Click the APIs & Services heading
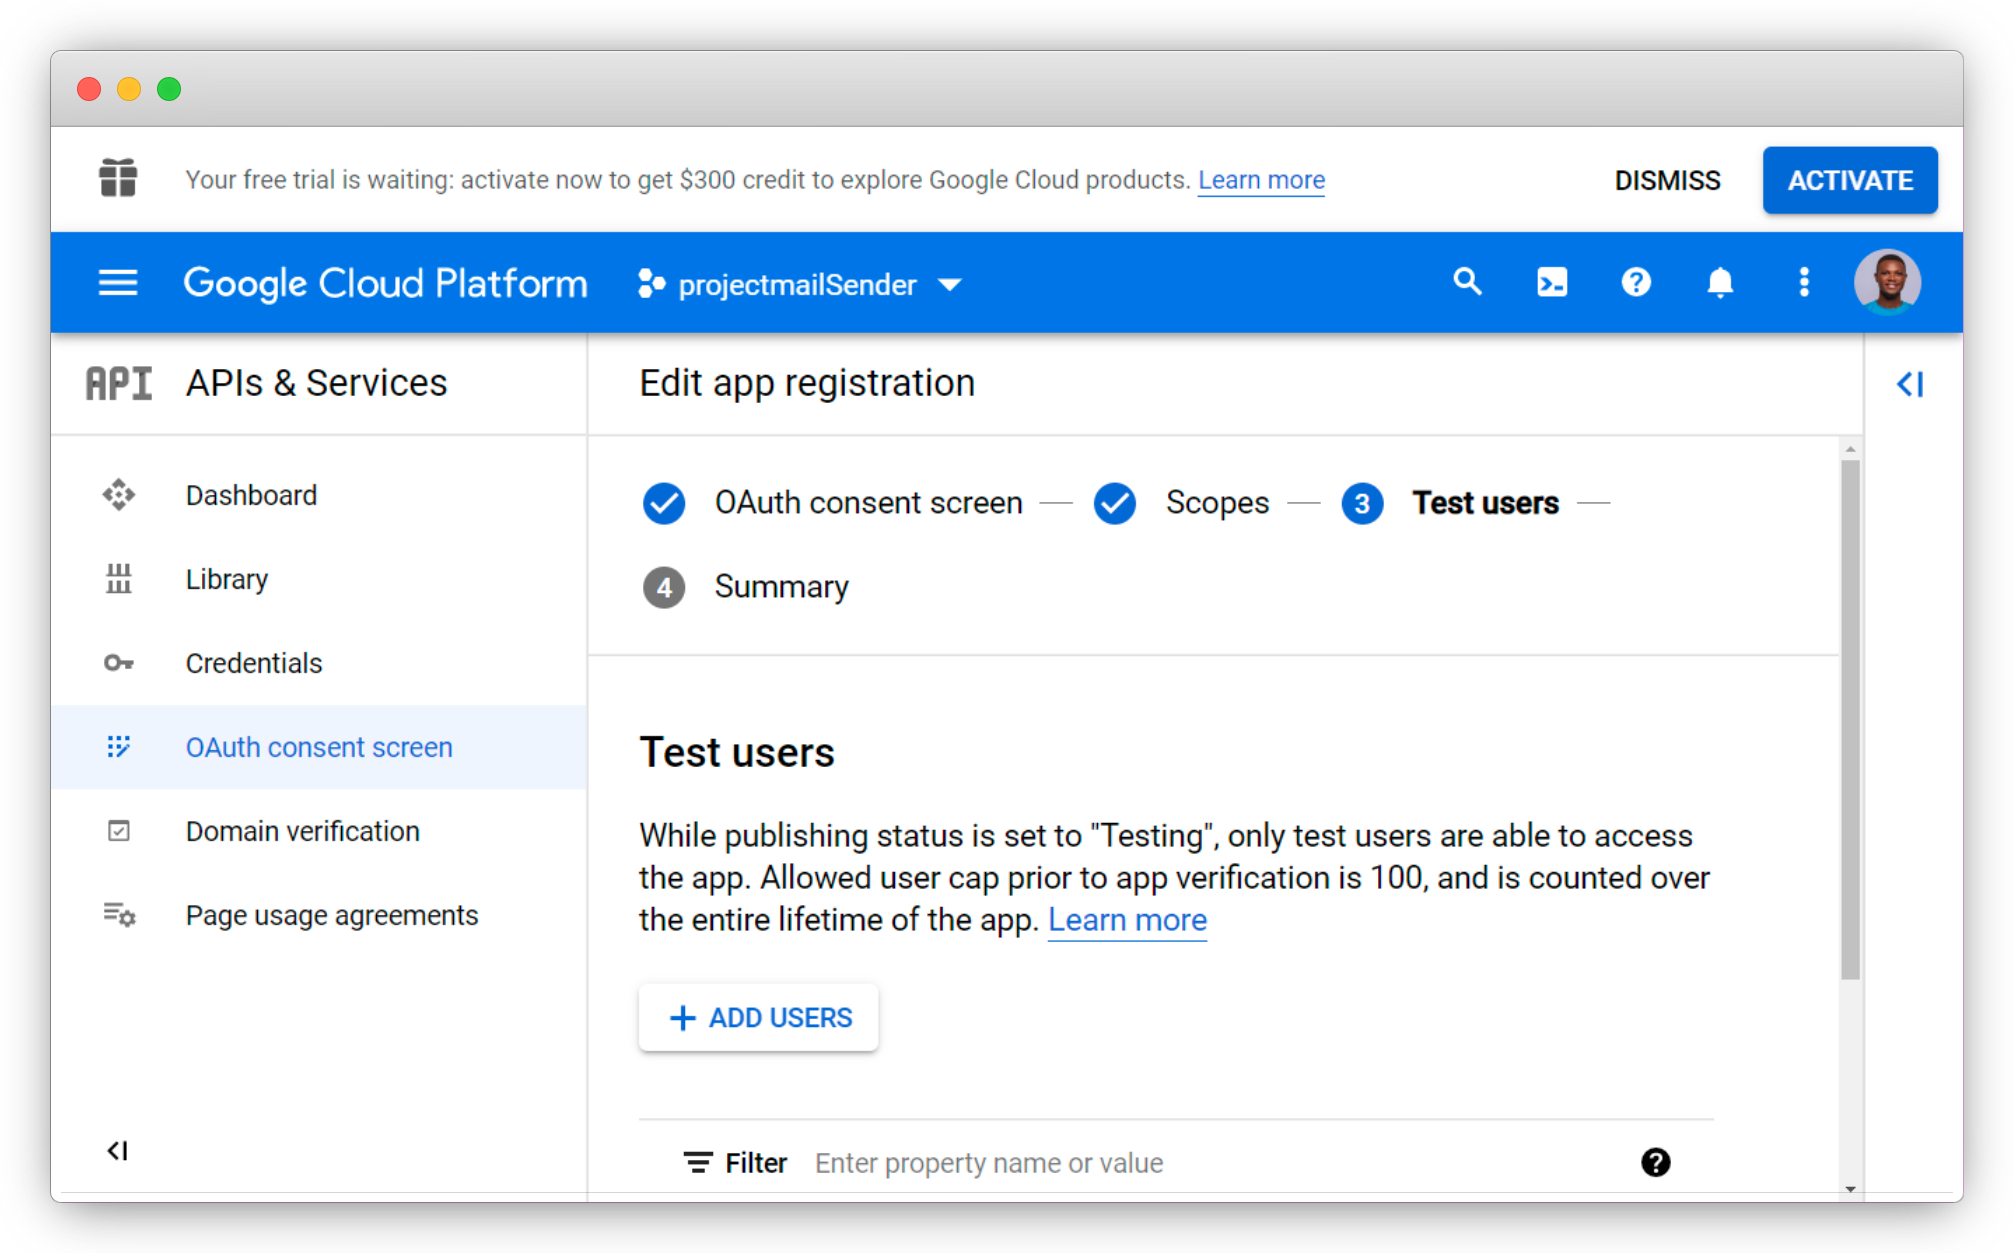This screenshot has height=1253, width=2014. pos(316,383)
